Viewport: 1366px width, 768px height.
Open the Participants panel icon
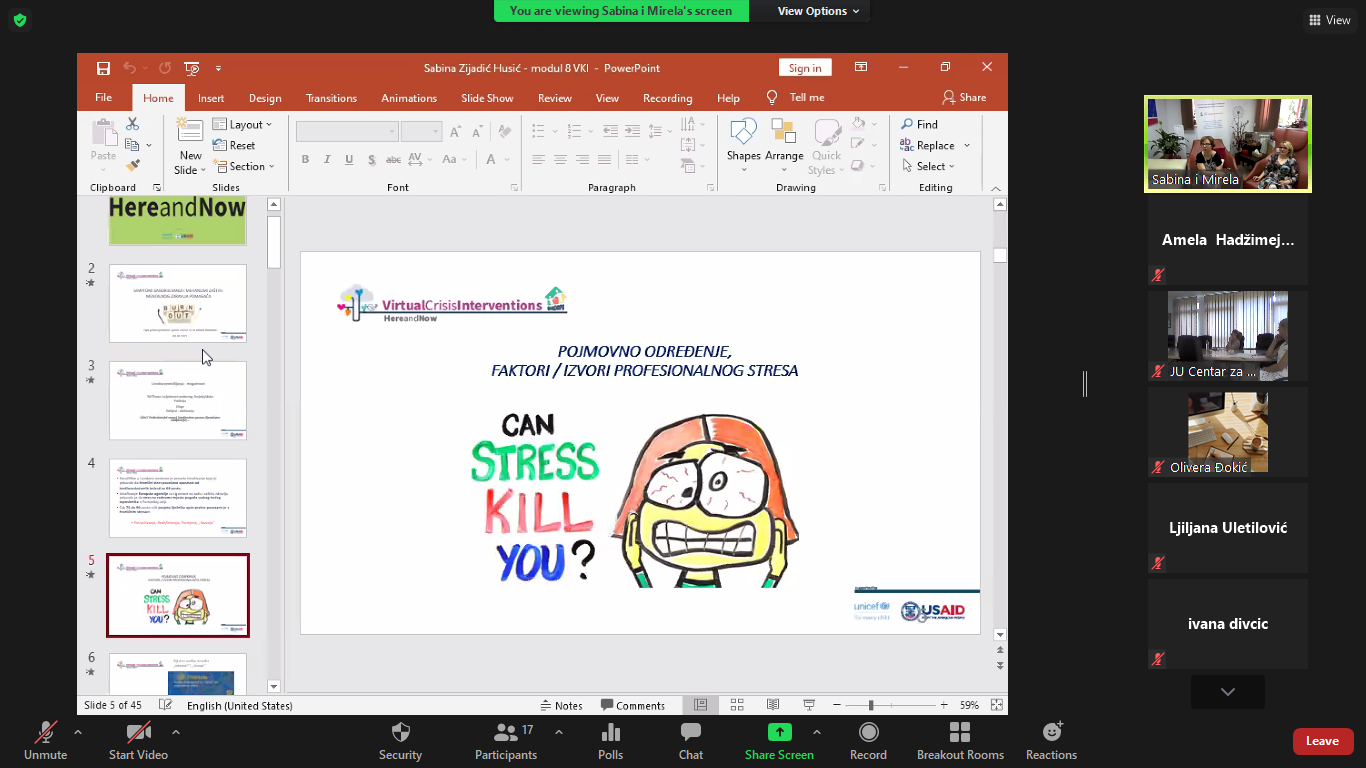(506, 732)
